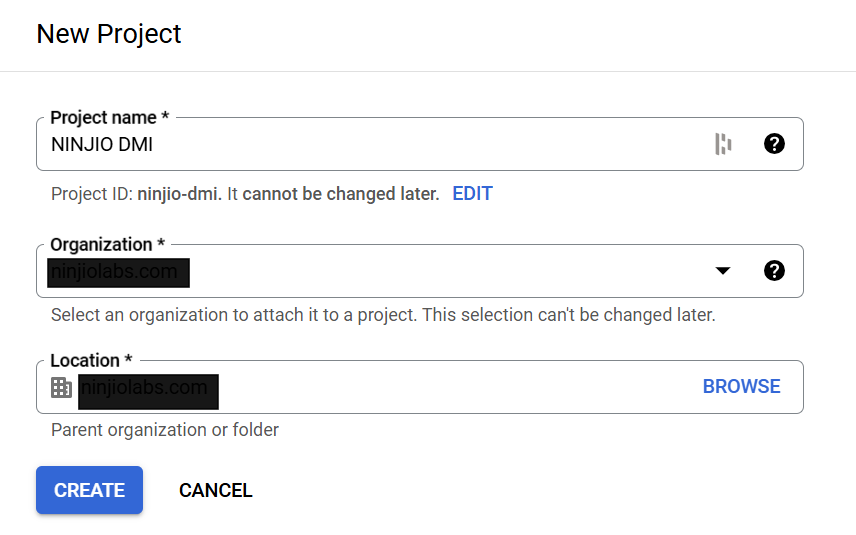Click the ninjio-dmi Project ID text
This screenshot has height=535, width=856.
[173, 194]
